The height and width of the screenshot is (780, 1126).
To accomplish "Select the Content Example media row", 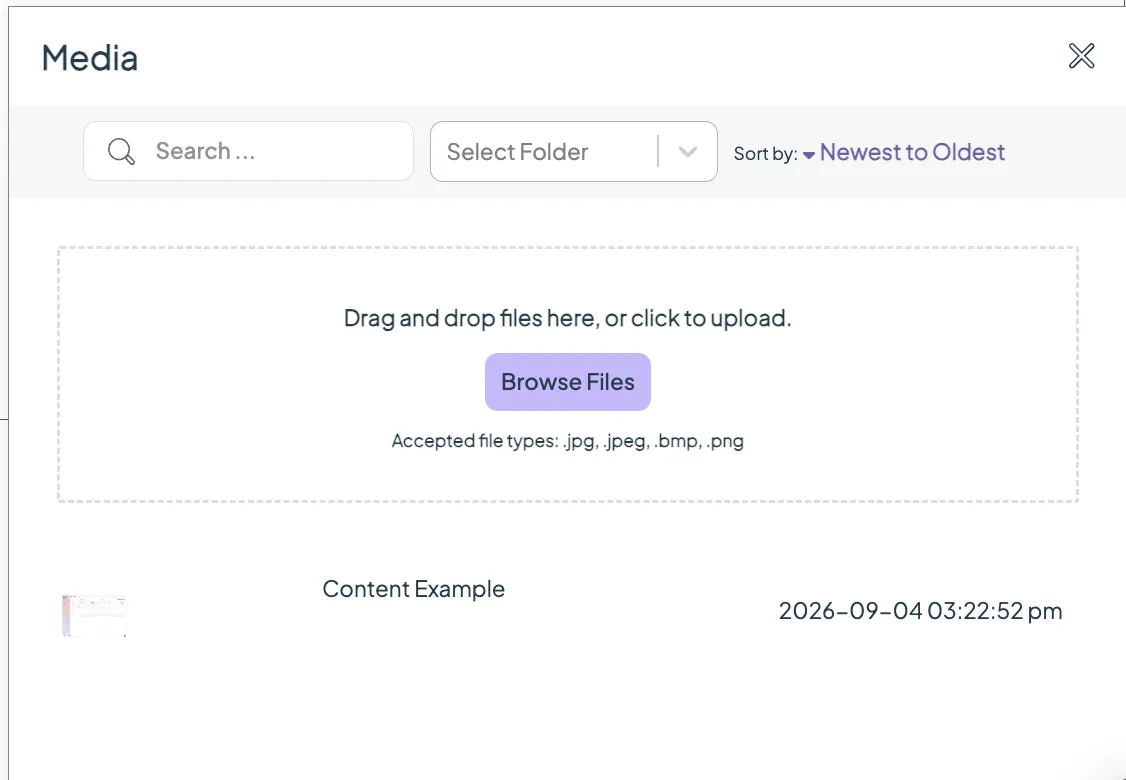I will click(x=562, y=615).
